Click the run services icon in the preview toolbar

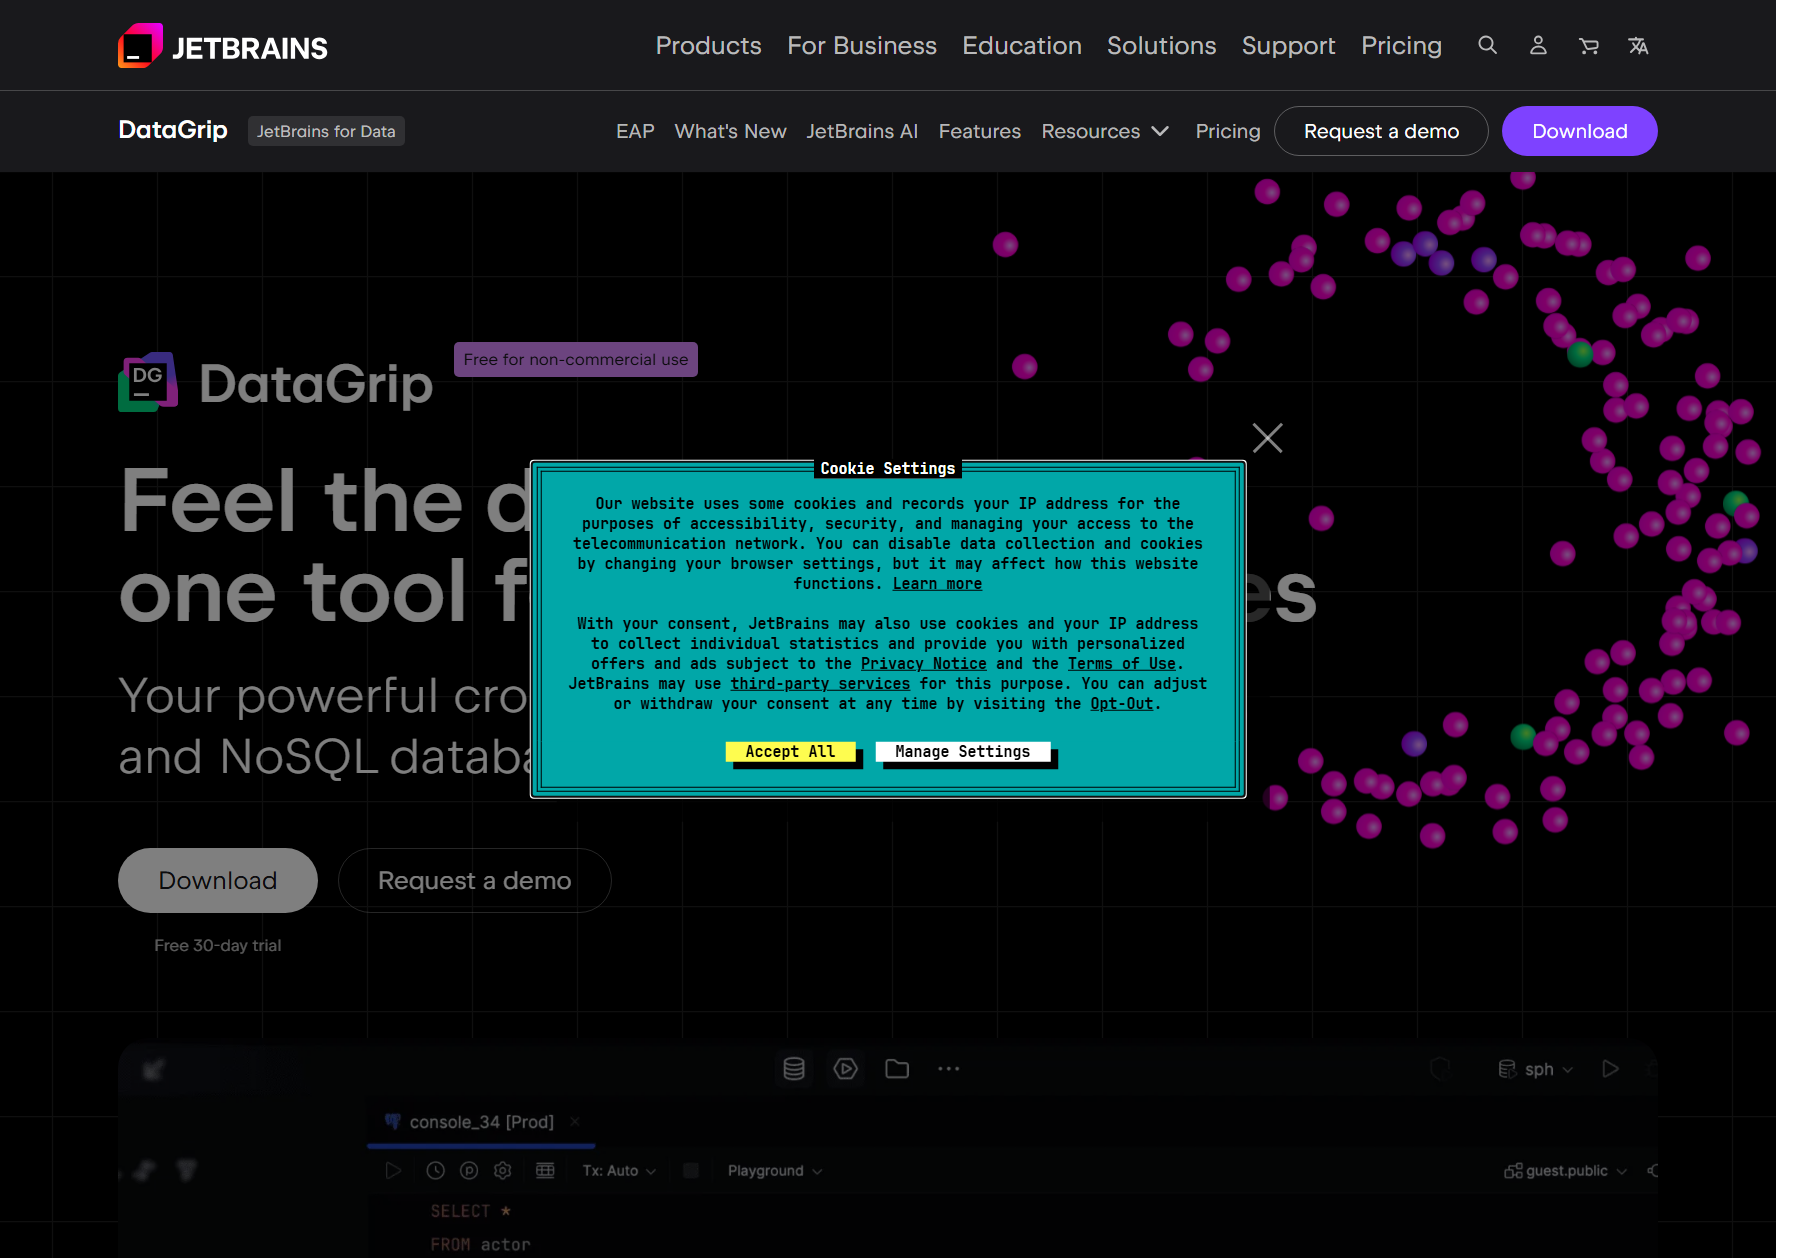click(x=845, y=1069)
